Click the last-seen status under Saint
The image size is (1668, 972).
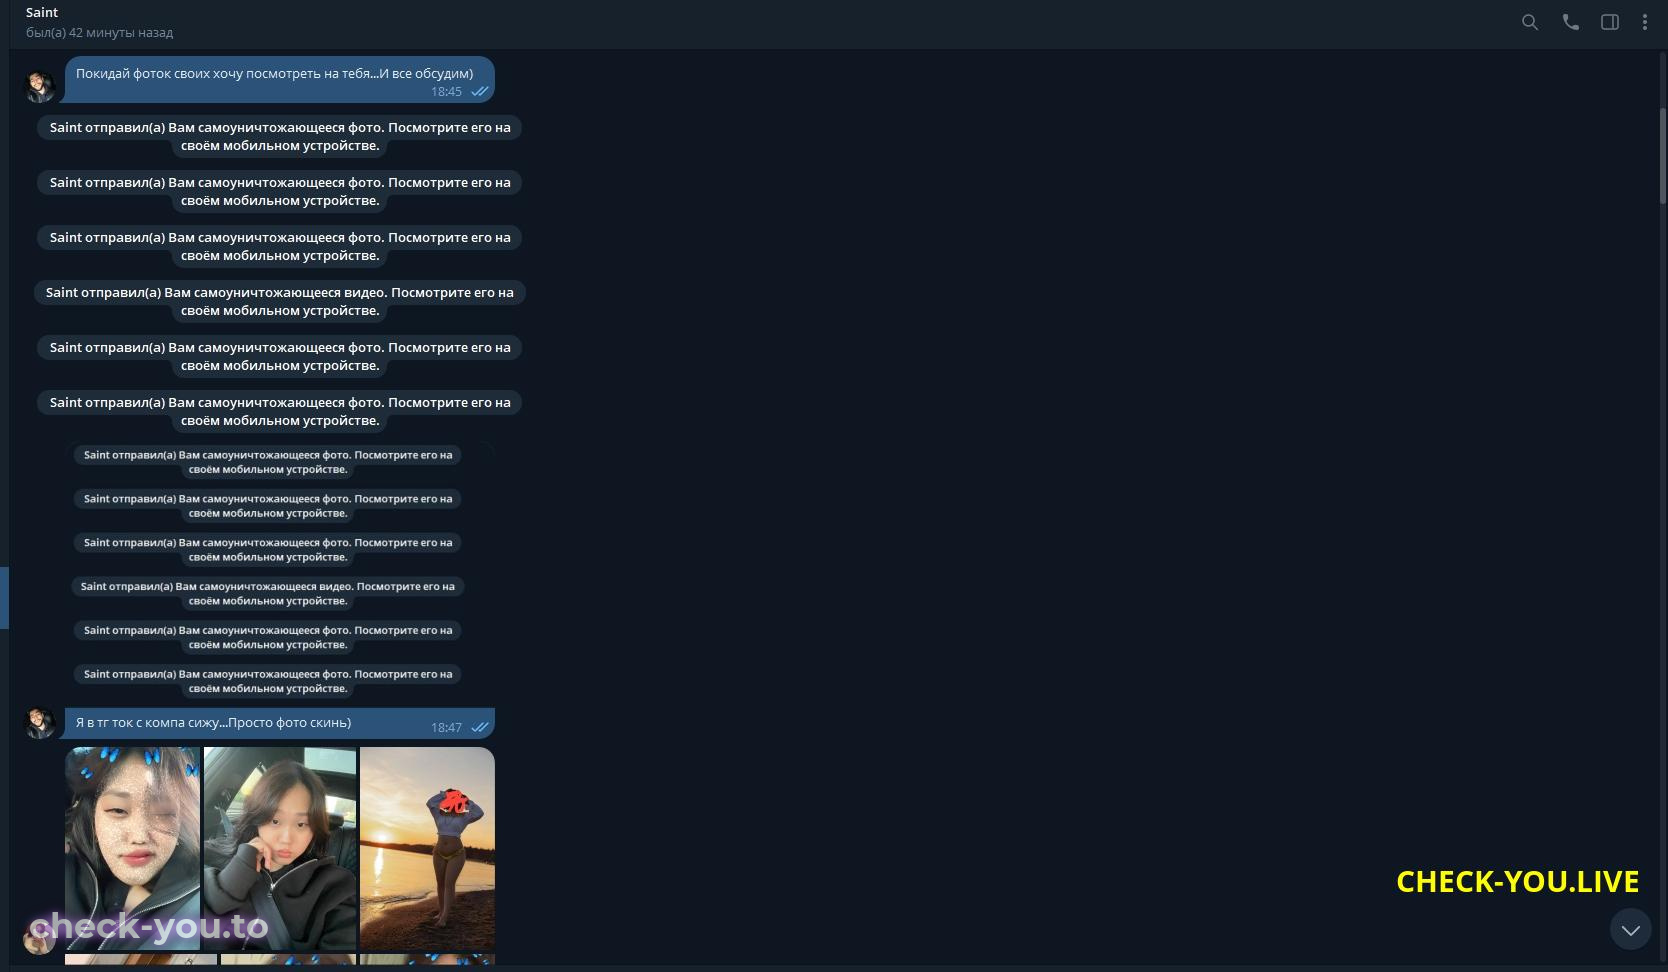pyautogui.click(x=99, y=33)
